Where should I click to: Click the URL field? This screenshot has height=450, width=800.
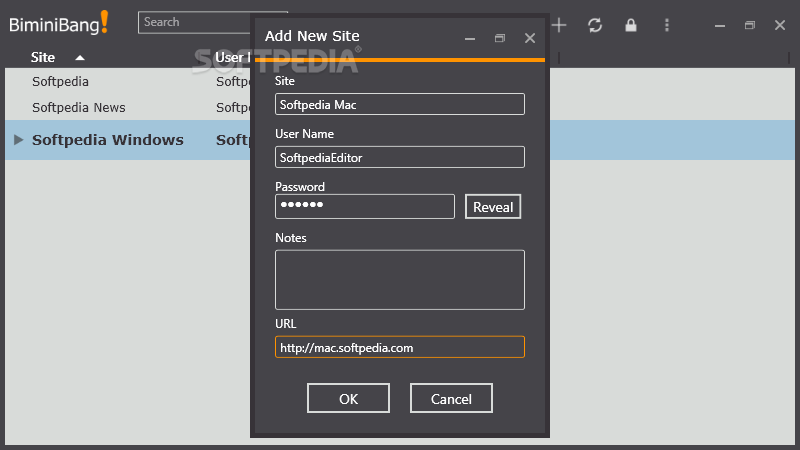[x=400, y=347]
